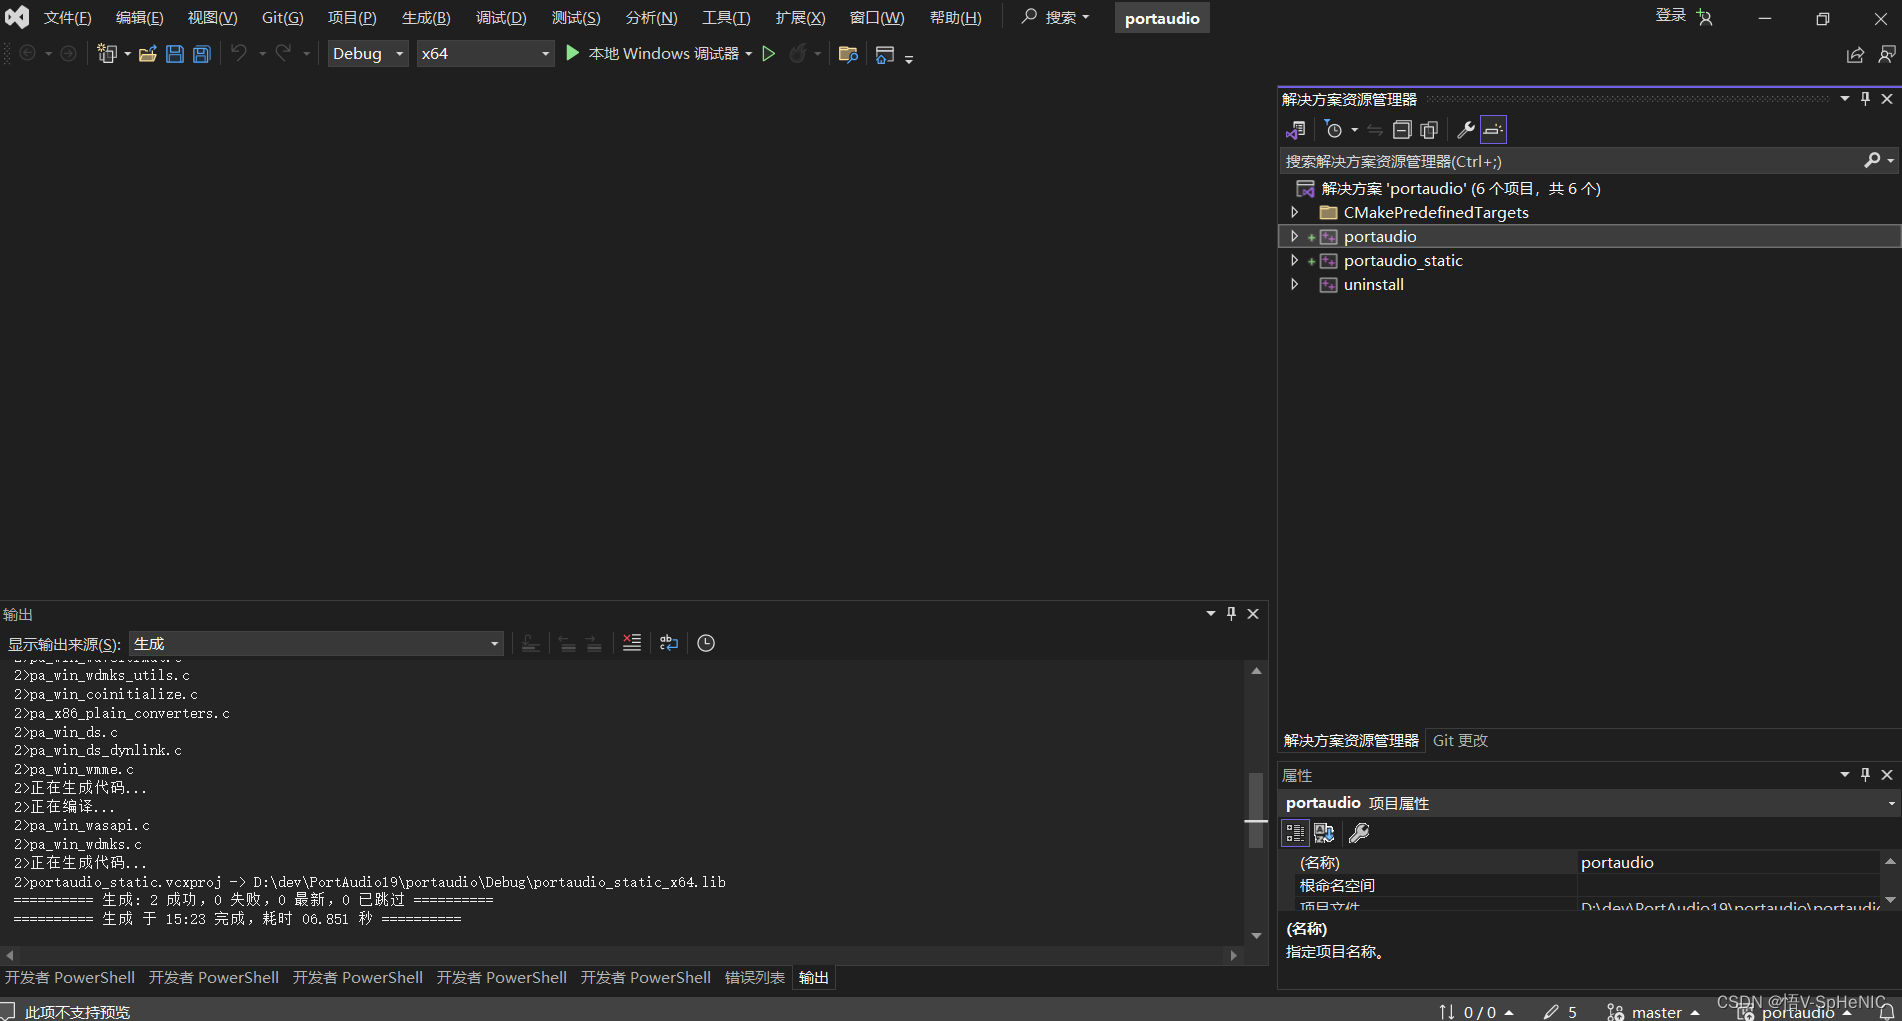Click the (名称) property value portaudio
The width and height of the screenshot is (1902, 1021).
(1728, 863)
